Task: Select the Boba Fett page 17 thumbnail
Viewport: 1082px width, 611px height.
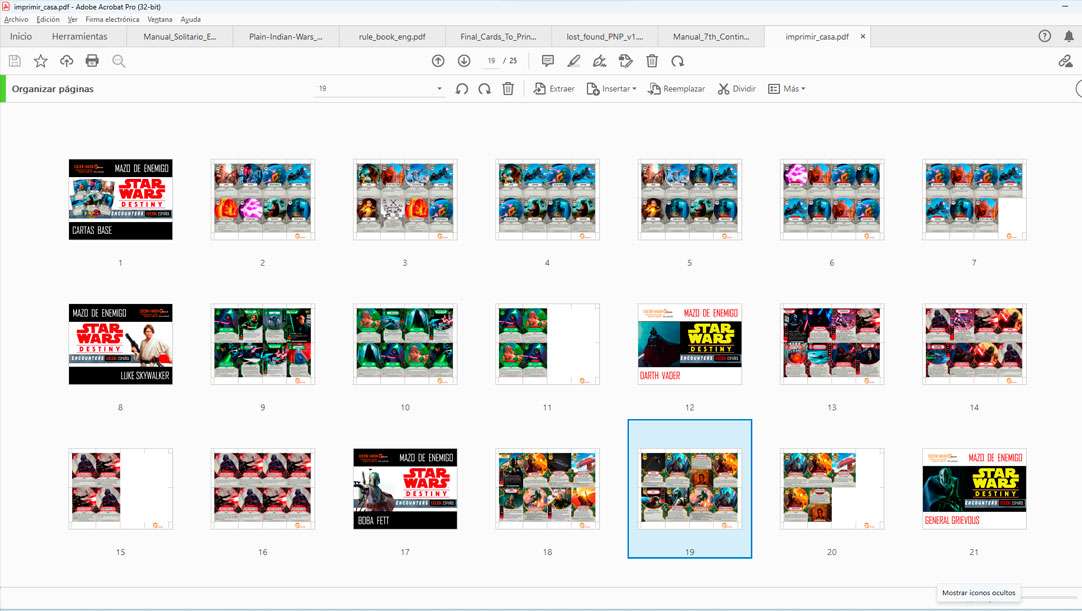Action: pos(405,489)
